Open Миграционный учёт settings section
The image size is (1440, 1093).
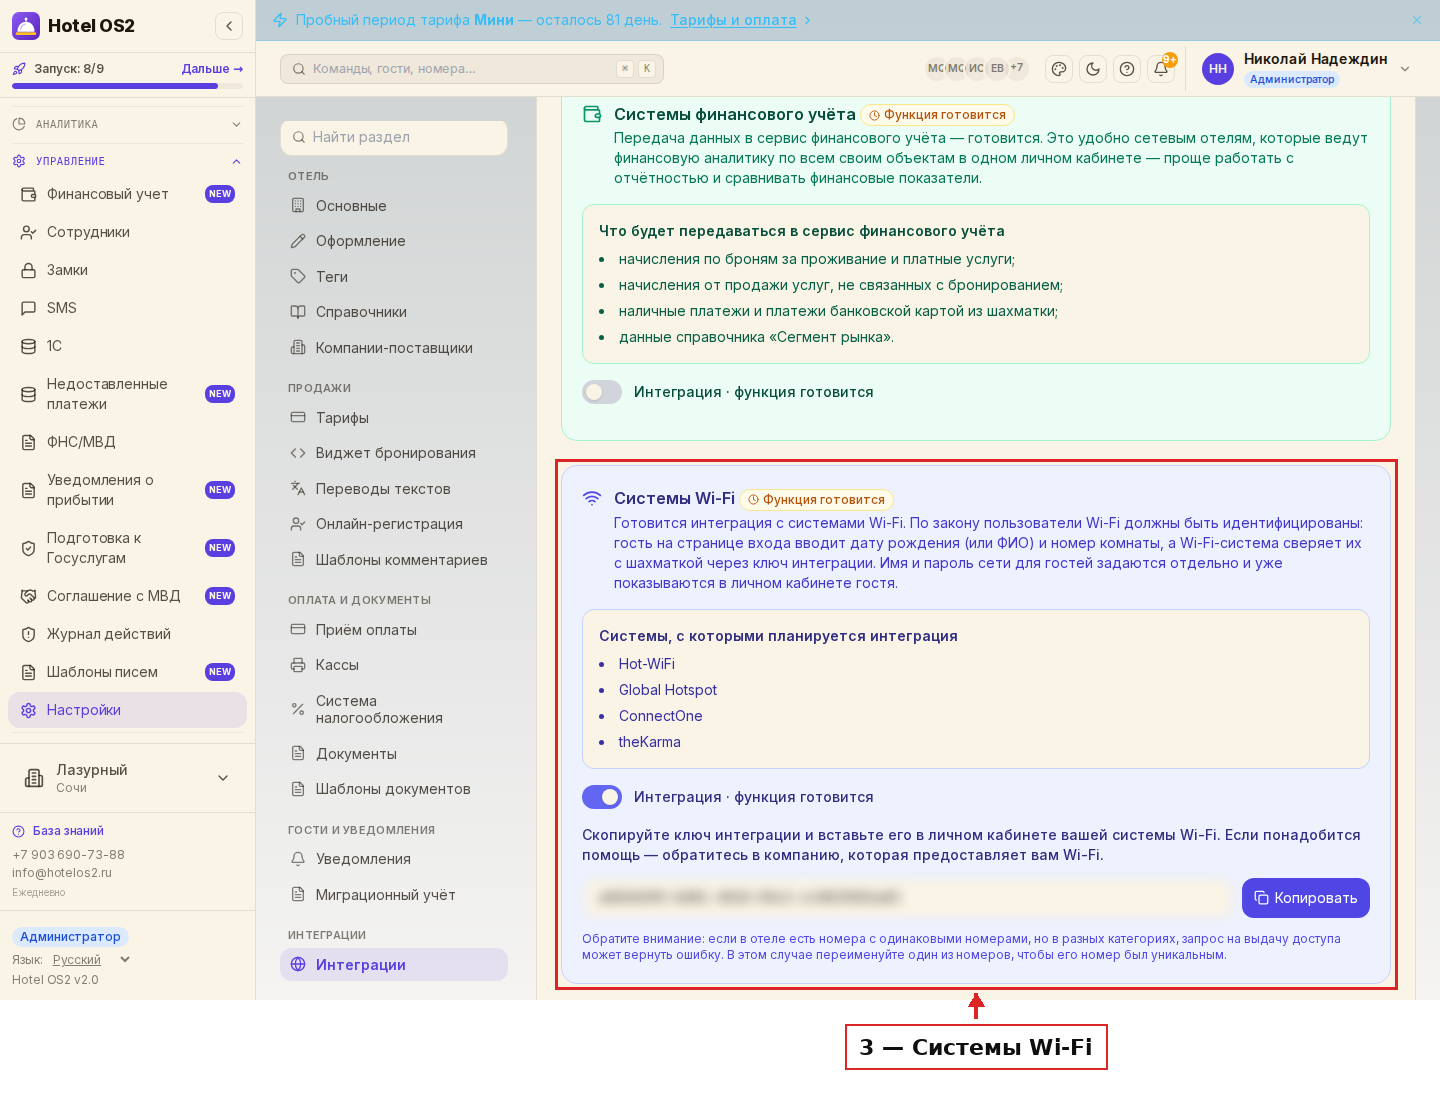(394, 895)
